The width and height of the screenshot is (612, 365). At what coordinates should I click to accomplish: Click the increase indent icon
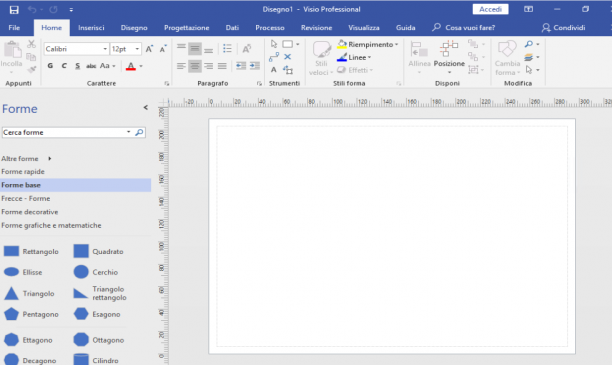coord(254,66)
